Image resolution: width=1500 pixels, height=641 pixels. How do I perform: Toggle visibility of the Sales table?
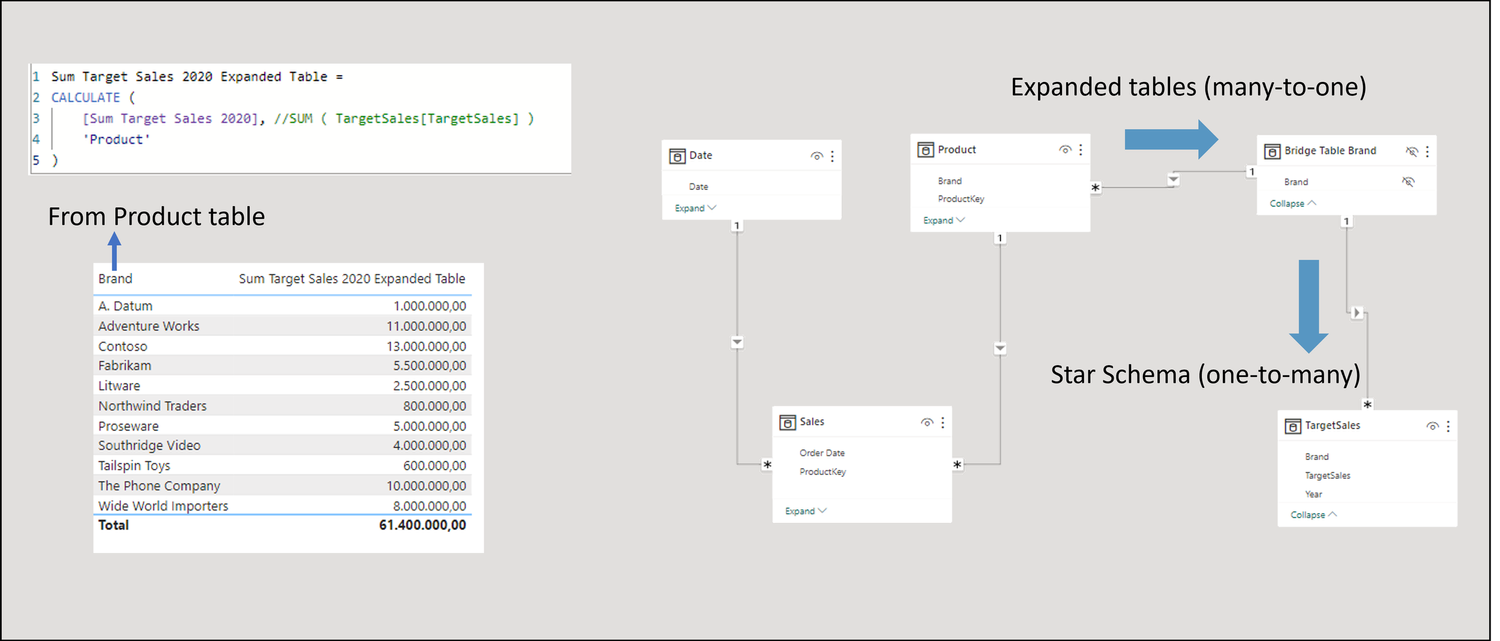click(927, 423)
